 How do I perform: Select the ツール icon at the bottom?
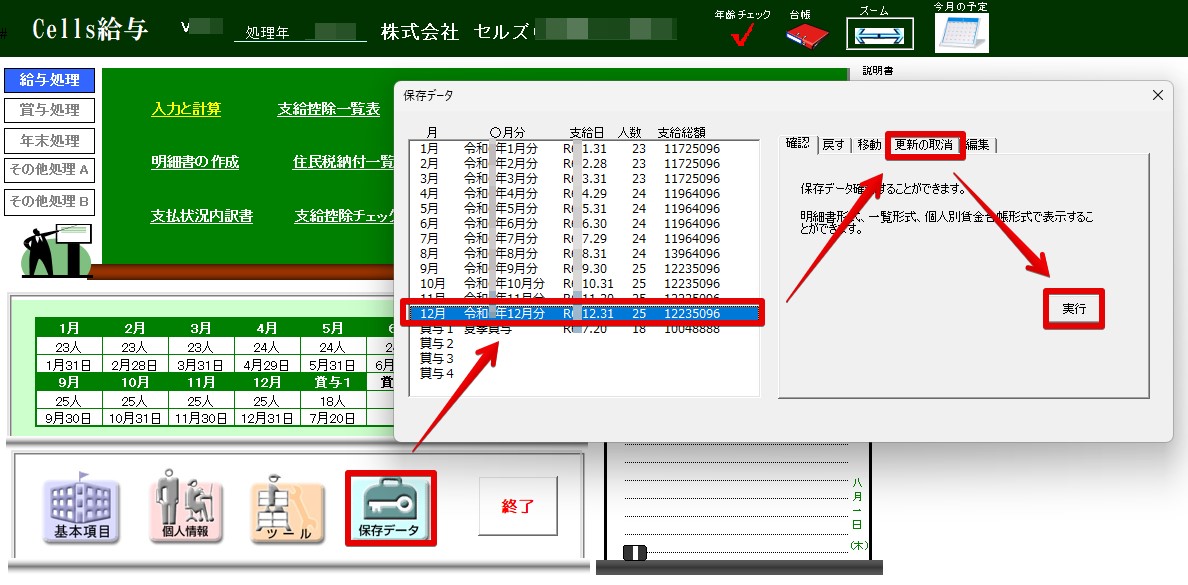[x=287, y=507]
